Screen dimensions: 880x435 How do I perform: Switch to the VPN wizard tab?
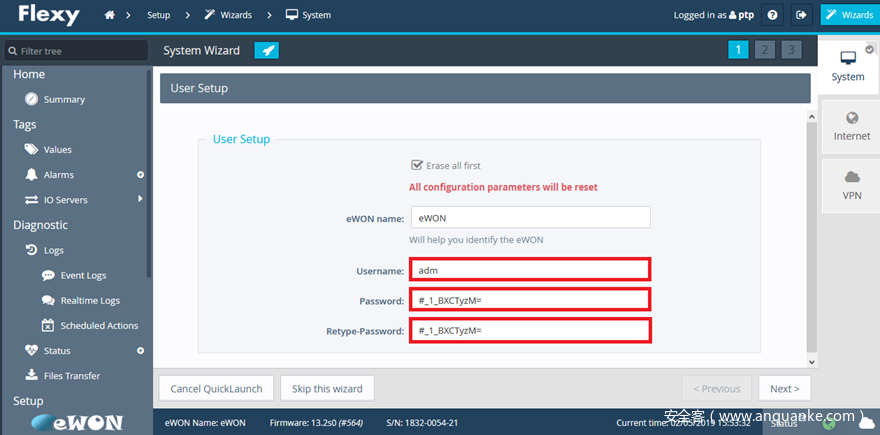point(851,185)
